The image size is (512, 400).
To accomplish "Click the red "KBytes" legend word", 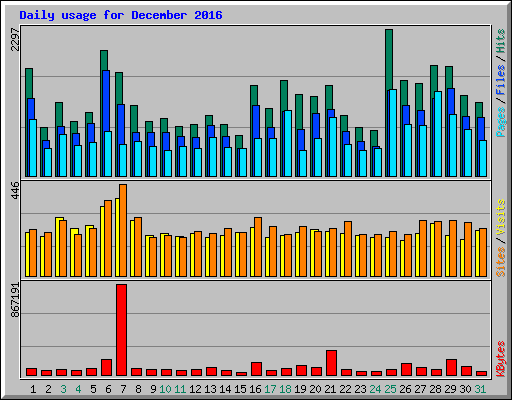I will pyautogui.click(x=501, y=359).
